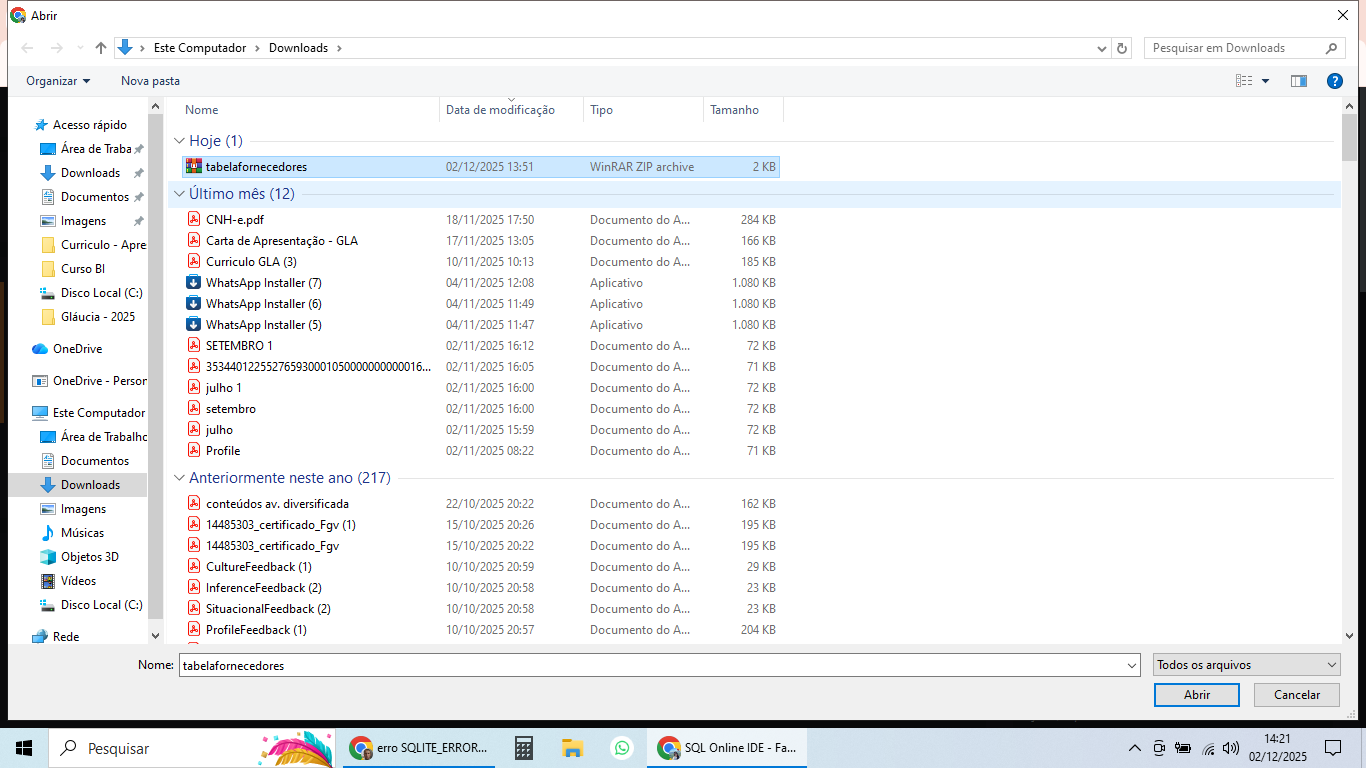
Task: Click the Acesso rápido star icon
Action: [x=41, y=125]
